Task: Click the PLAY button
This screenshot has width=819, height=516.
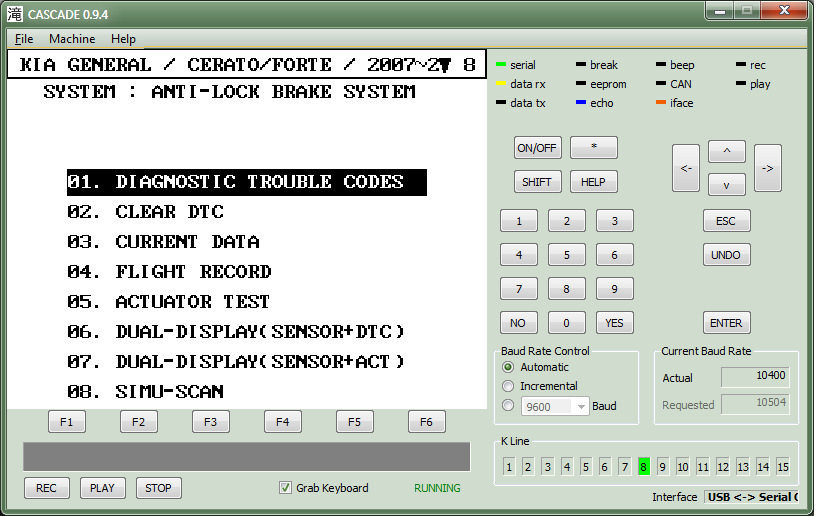Action: pyautogui.click(x=103, y=488)
